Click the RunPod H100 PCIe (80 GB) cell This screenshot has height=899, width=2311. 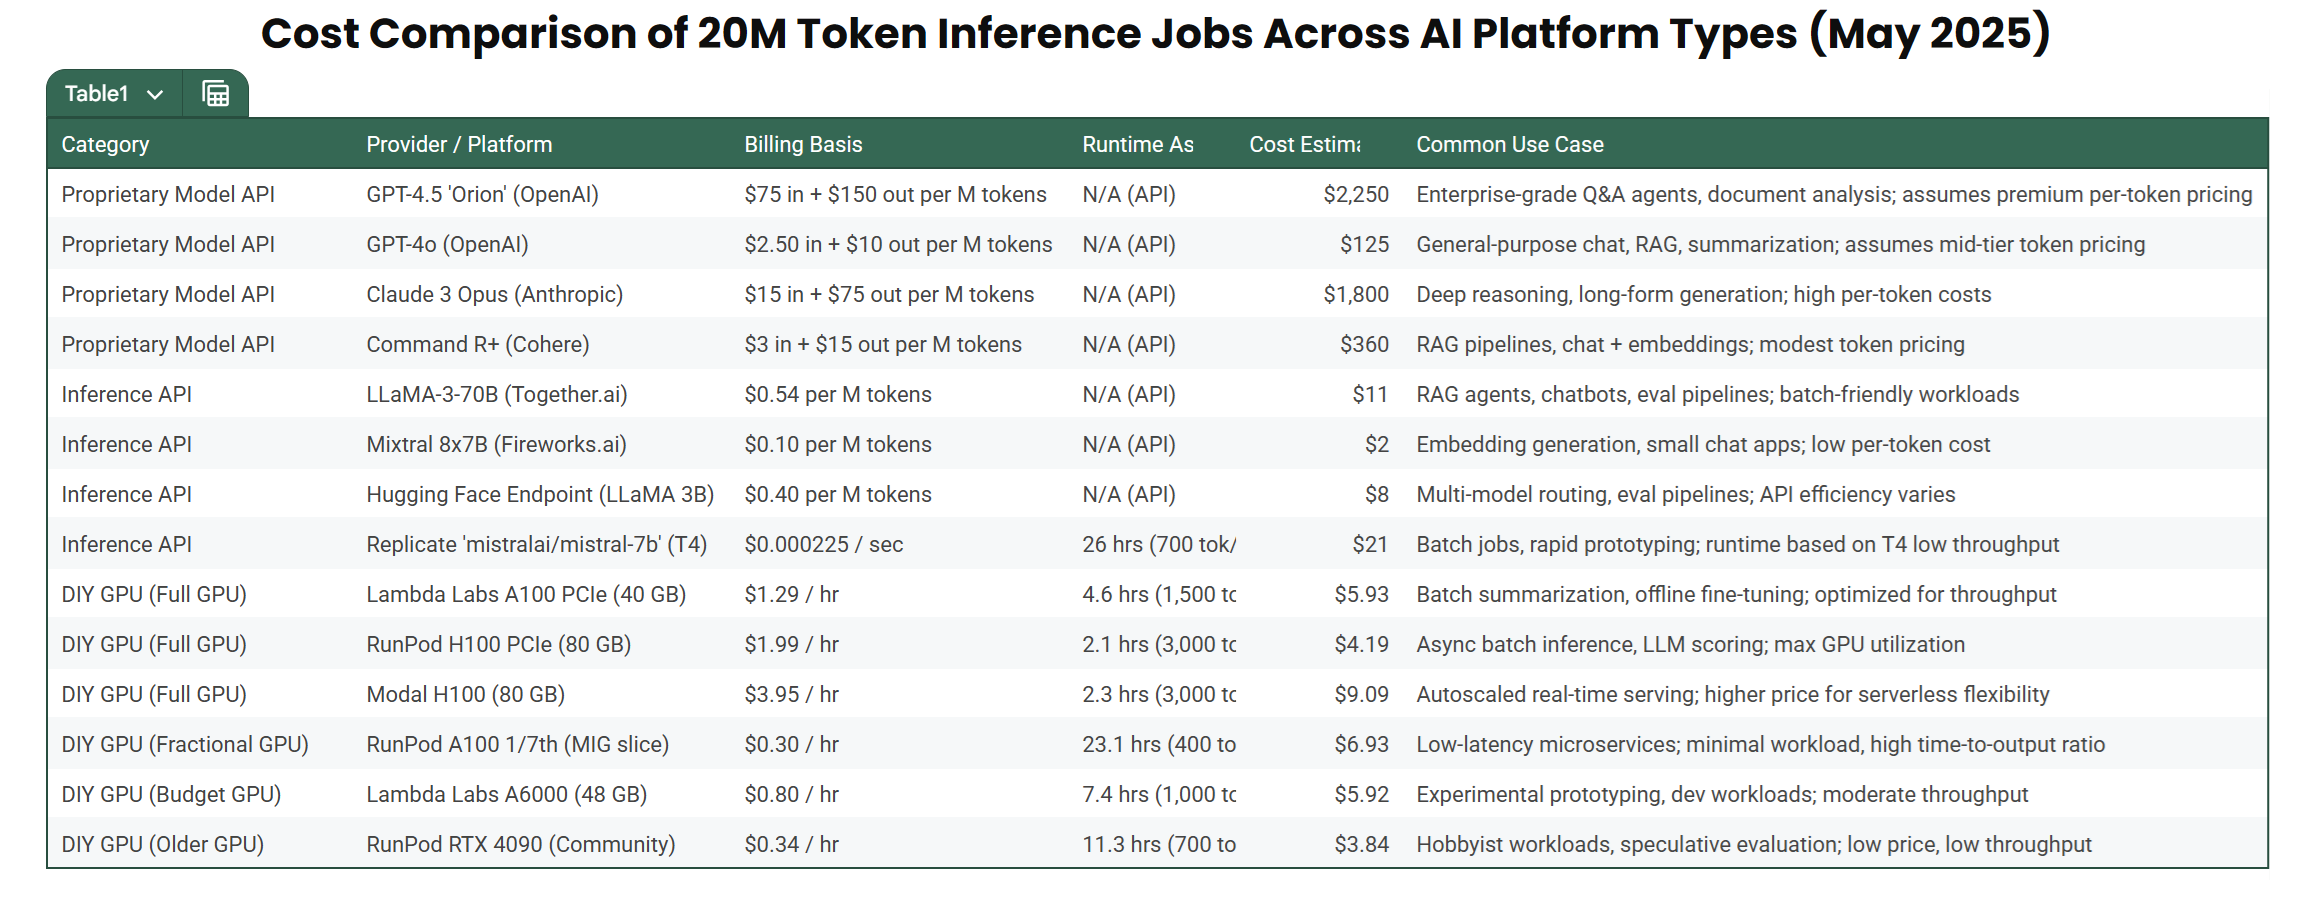498,644
